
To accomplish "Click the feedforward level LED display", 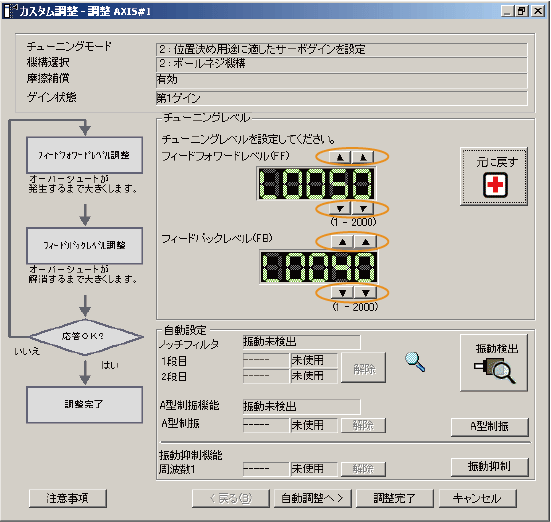I will click(x=316, y=183).
